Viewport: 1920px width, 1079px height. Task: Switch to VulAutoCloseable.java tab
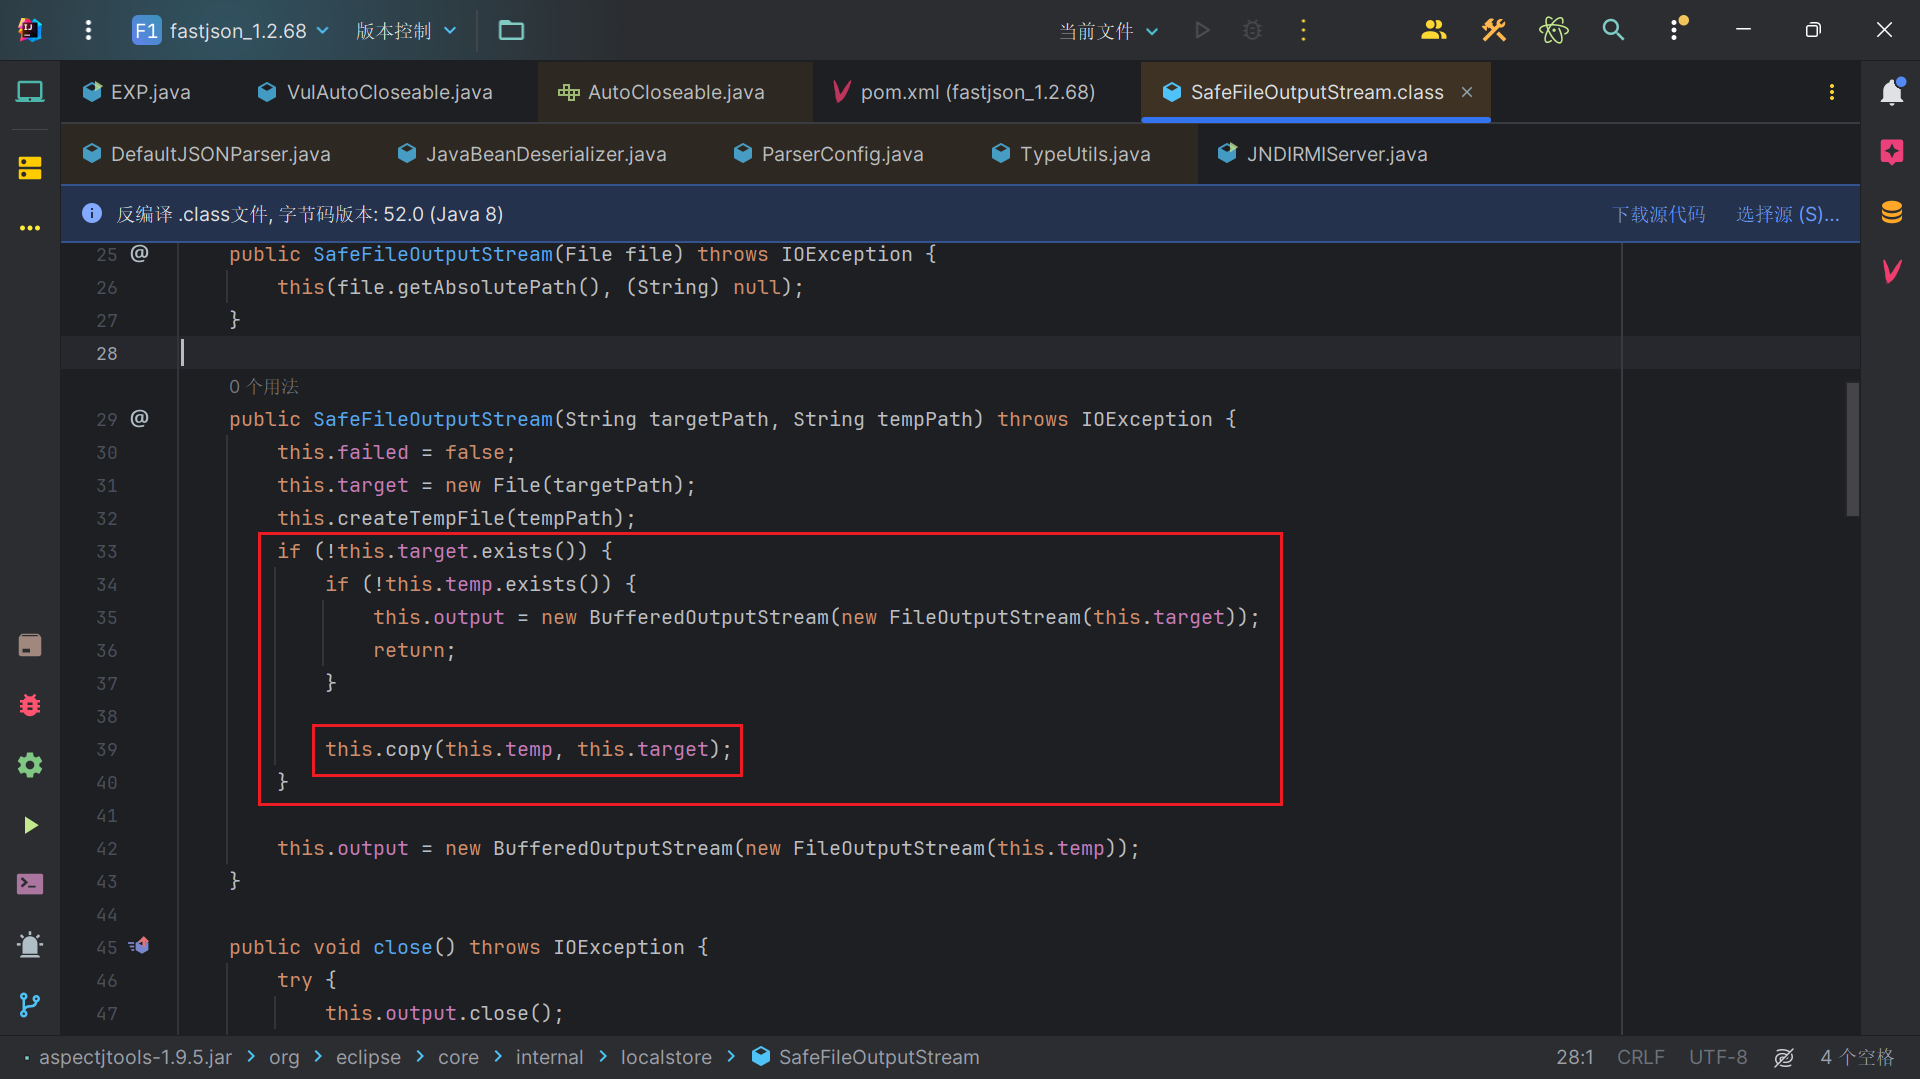375,92
